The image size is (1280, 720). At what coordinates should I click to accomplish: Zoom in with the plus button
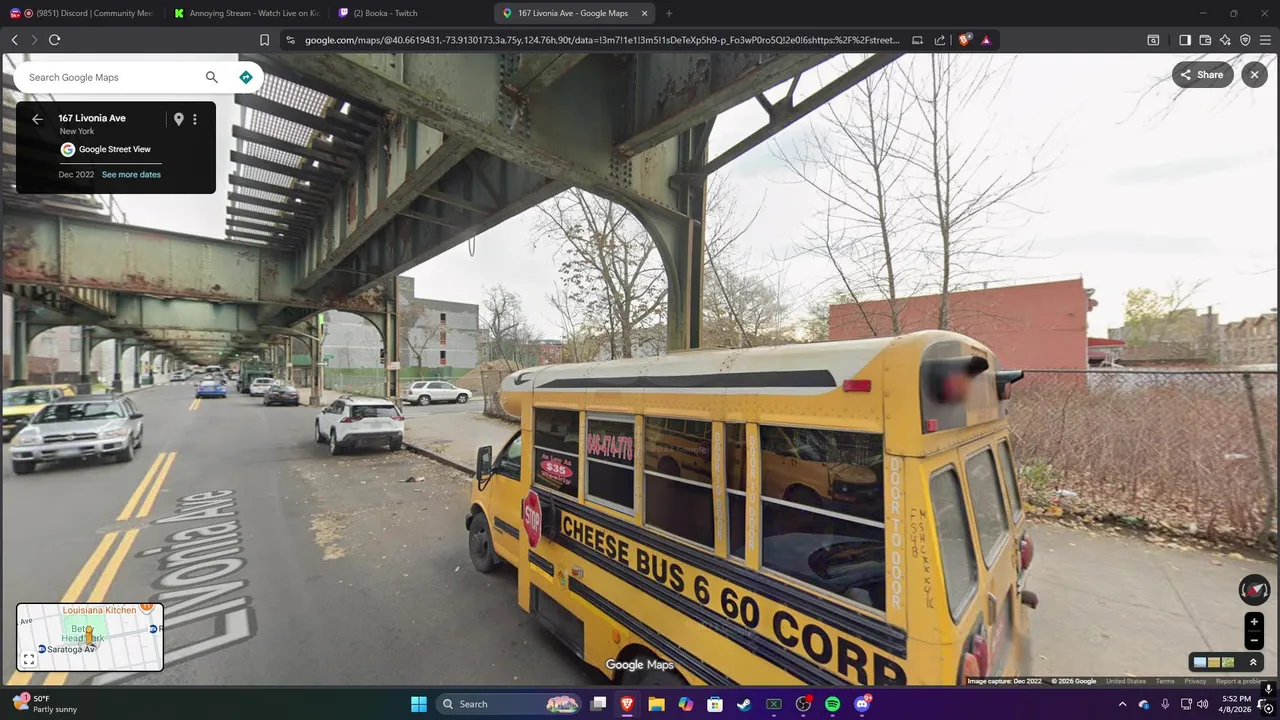tap(1254, 622)
